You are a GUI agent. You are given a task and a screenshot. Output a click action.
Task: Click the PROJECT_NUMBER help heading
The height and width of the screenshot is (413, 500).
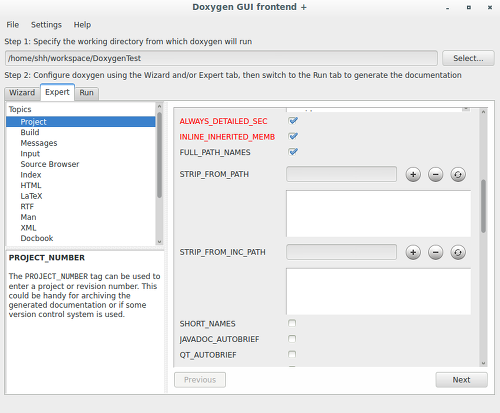(47, 258)
